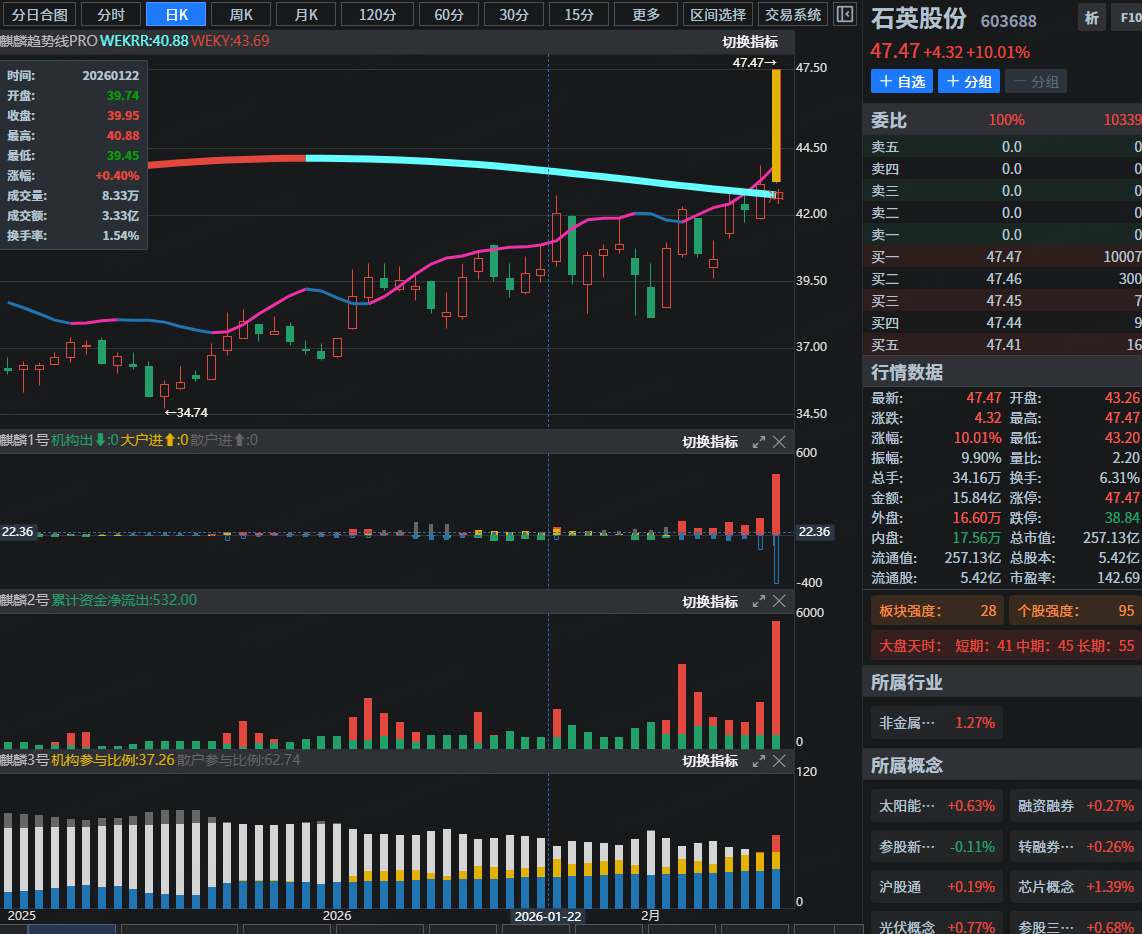Viewport: 1142px width, 934px height.
Task: Close the 麒麟2号 indicator panel
Action: pyautogui.click(x=780, y=601)
